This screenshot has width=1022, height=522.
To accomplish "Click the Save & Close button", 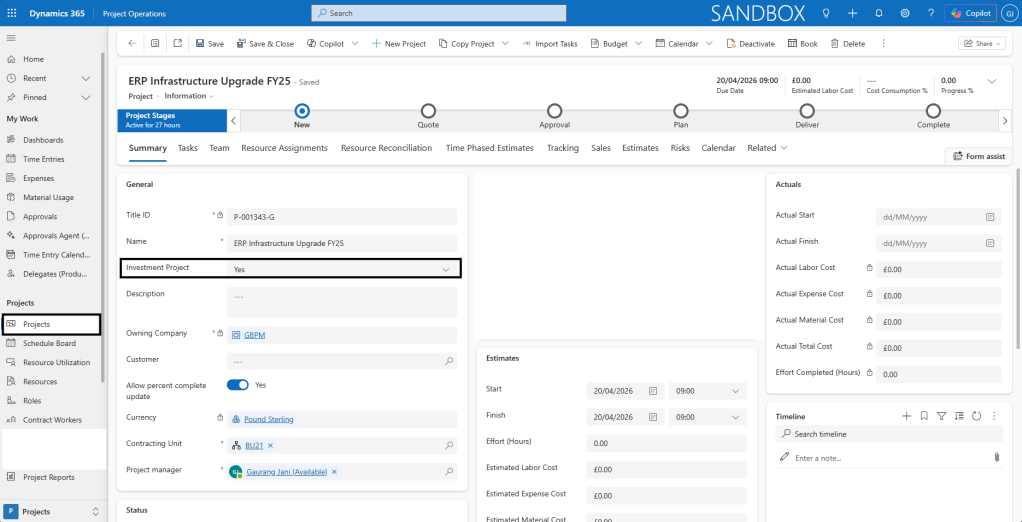I will pos(264,44).
